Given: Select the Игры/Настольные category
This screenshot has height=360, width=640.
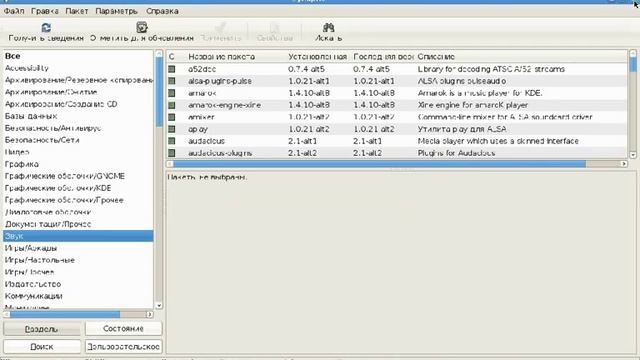Looking at the screenshot, I should [x=78, y=260].
